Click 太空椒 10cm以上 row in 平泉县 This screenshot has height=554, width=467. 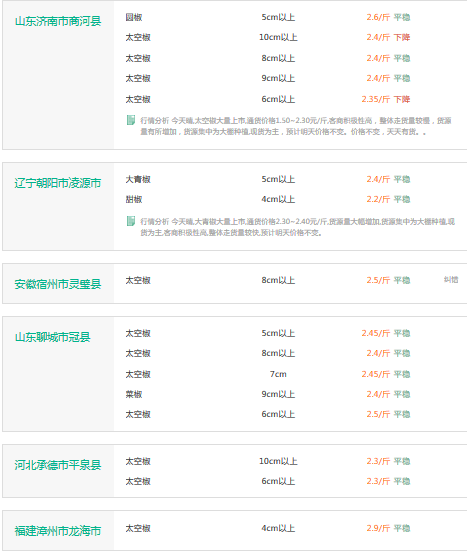pos(268,461)
